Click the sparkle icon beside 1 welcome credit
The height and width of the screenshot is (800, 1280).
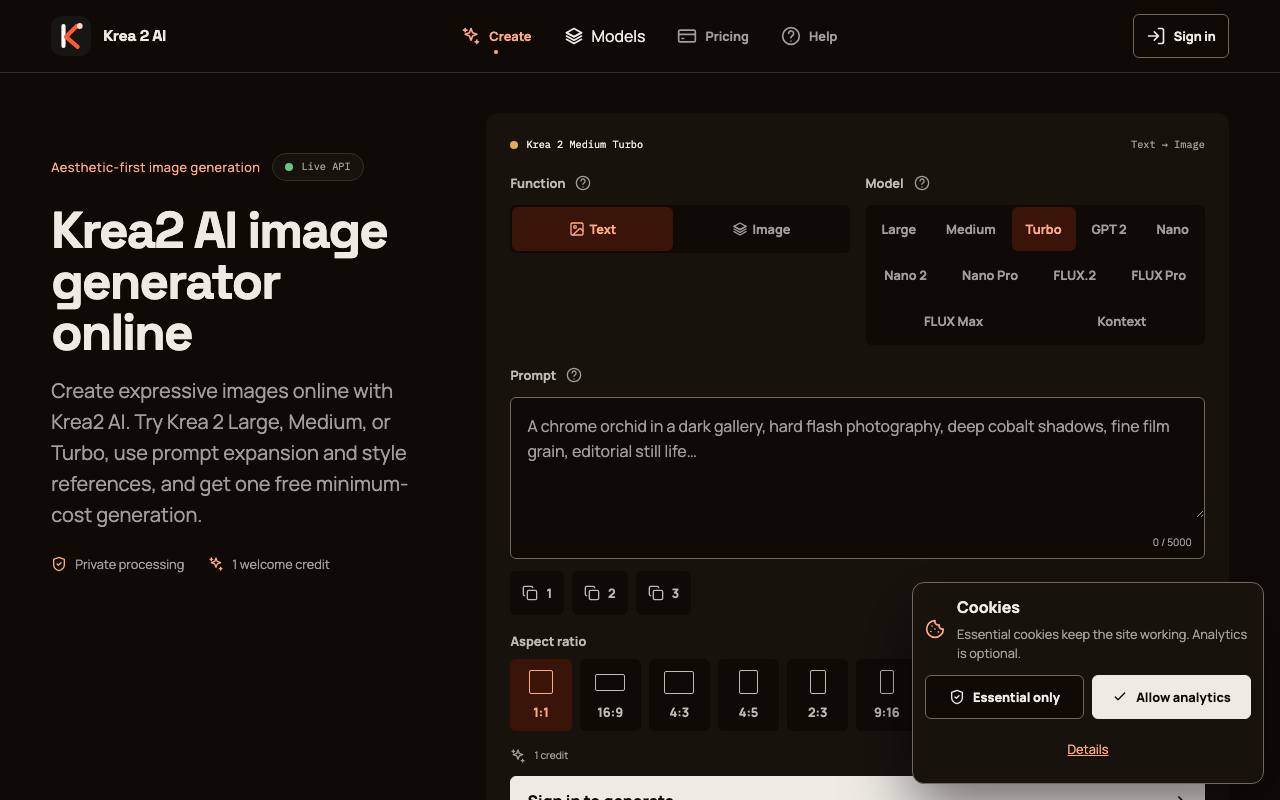tap(216, 564)
